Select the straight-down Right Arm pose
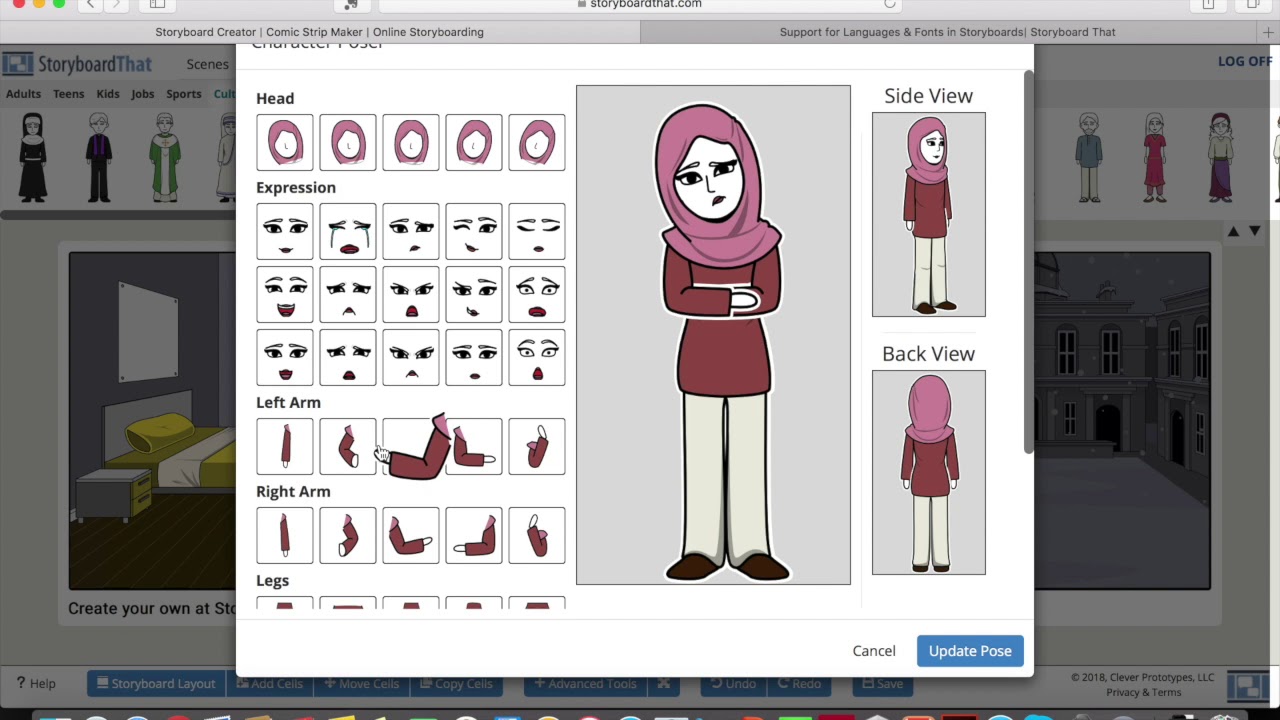 pos(285,535)
